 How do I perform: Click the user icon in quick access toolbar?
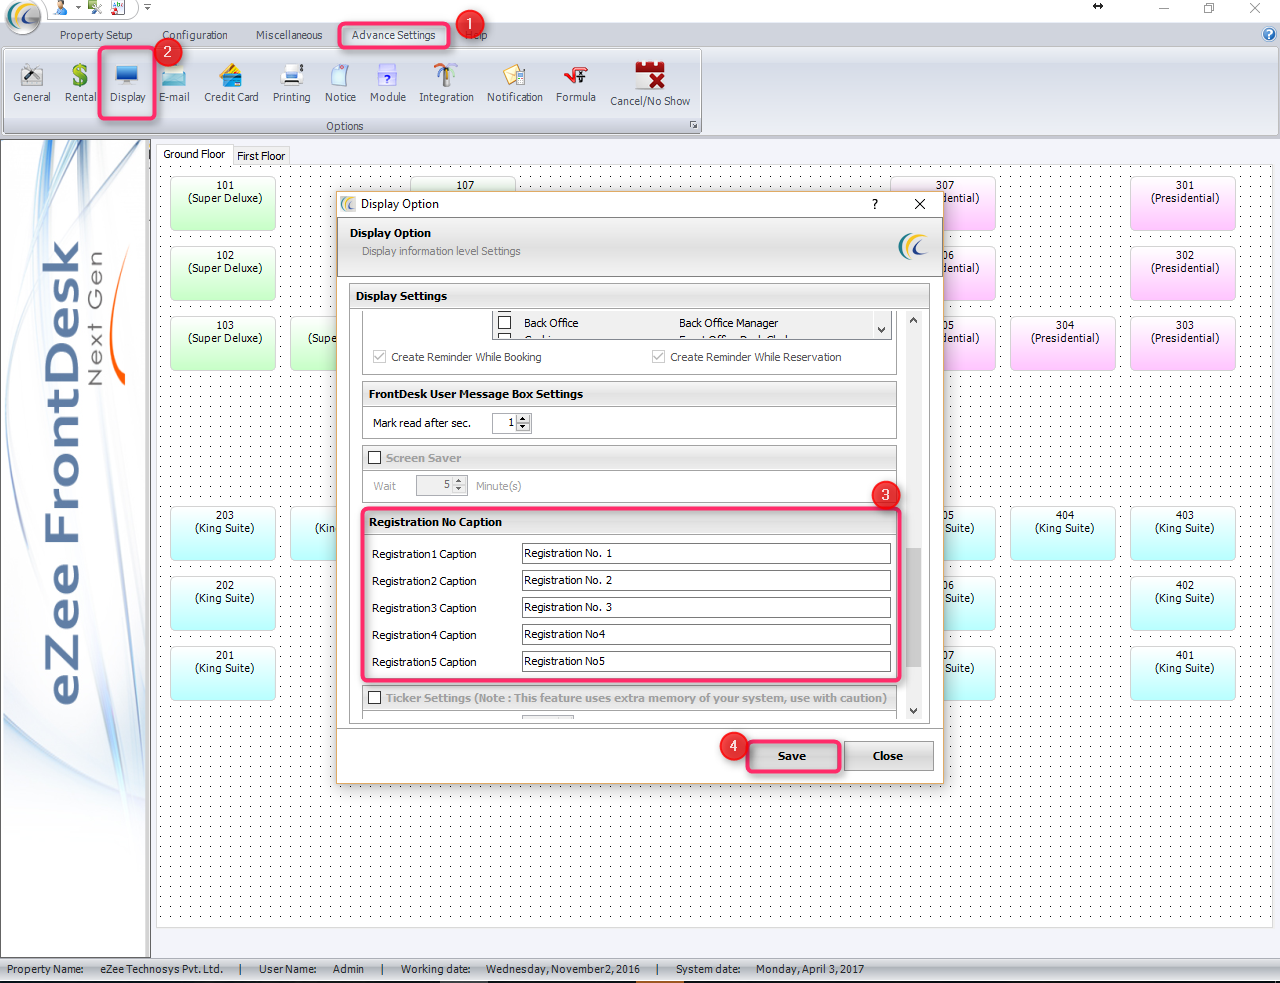pos(62,7)
